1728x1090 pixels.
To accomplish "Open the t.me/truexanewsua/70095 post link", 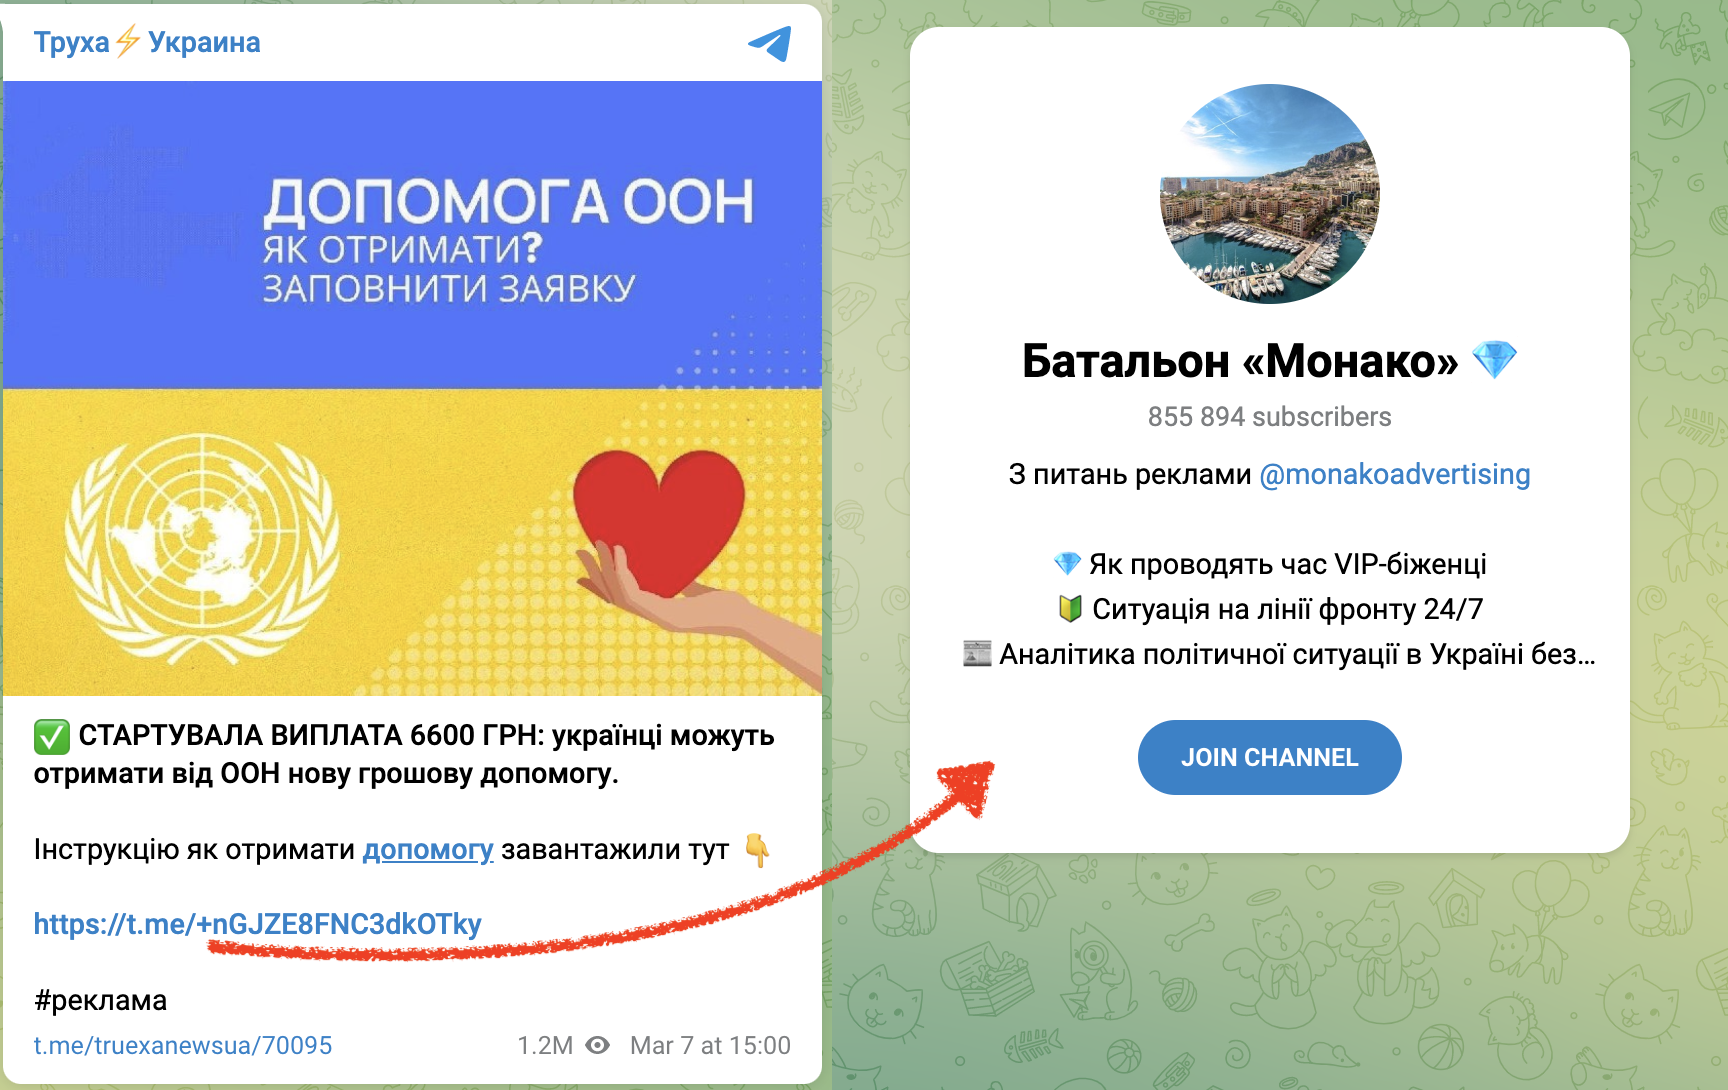I will pyautogui.click(x=183, y=1045).
